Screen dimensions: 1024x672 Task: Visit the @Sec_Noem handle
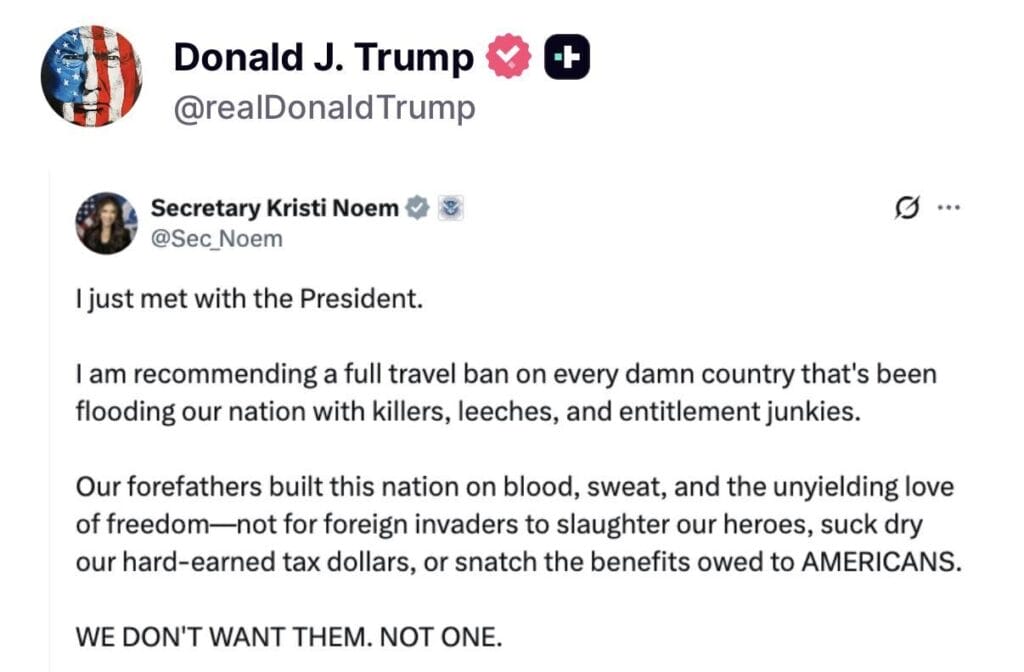point(216,238)
